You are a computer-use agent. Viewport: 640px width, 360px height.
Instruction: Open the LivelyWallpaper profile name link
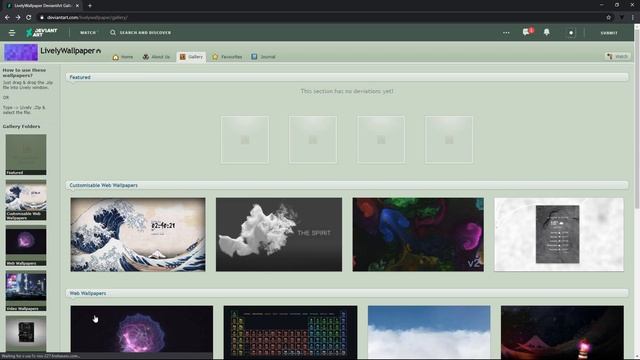click(x=68, y=51)
